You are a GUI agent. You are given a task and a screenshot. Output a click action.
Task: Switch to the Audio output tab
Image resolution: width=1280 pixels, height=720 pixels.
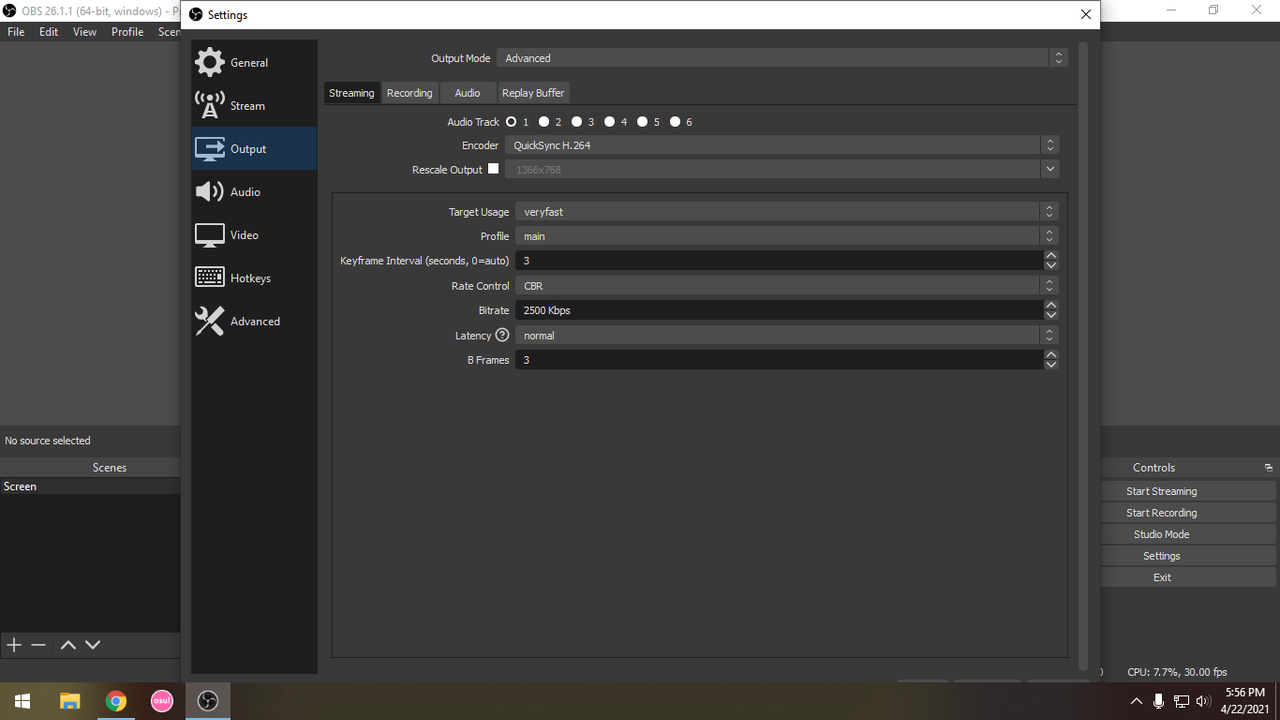pos(467,93)
